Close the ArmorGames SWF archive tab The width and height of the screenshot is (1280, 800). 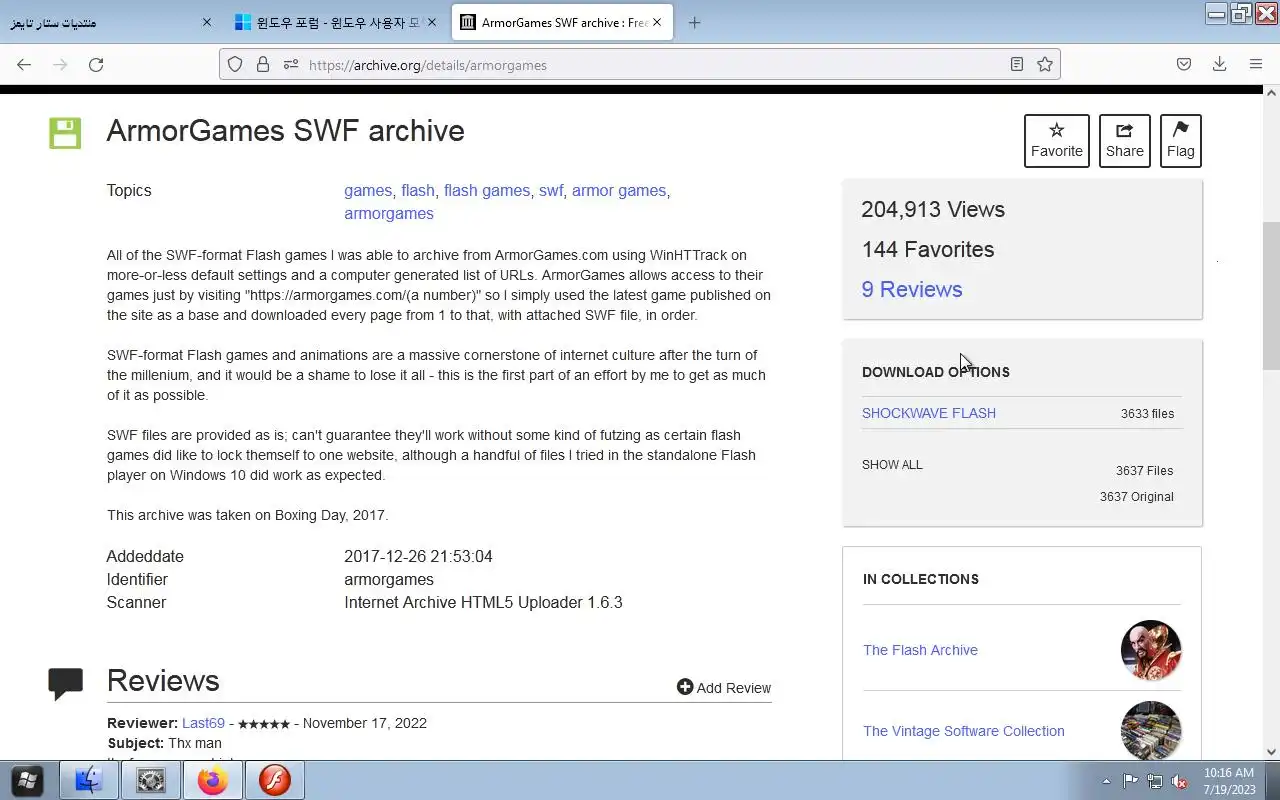click(x=657, y=22)
